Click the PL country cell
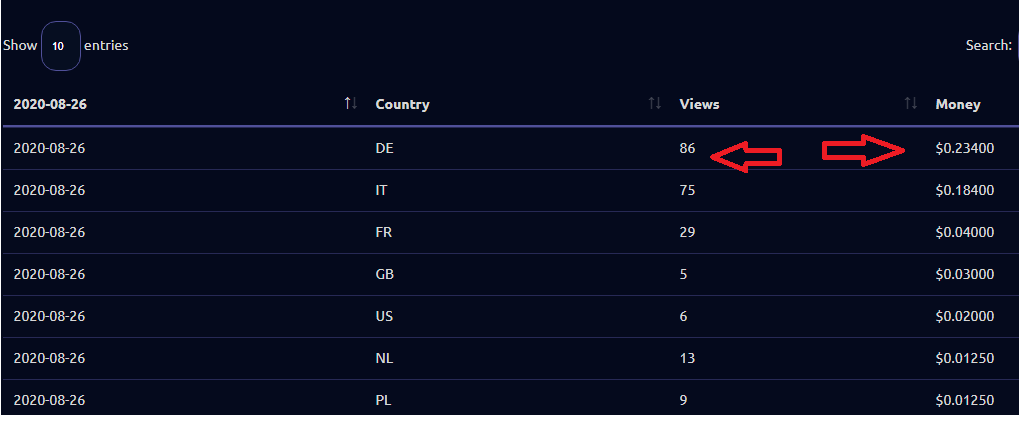This screenshot has height=426, width=1019. coord(384,400)
